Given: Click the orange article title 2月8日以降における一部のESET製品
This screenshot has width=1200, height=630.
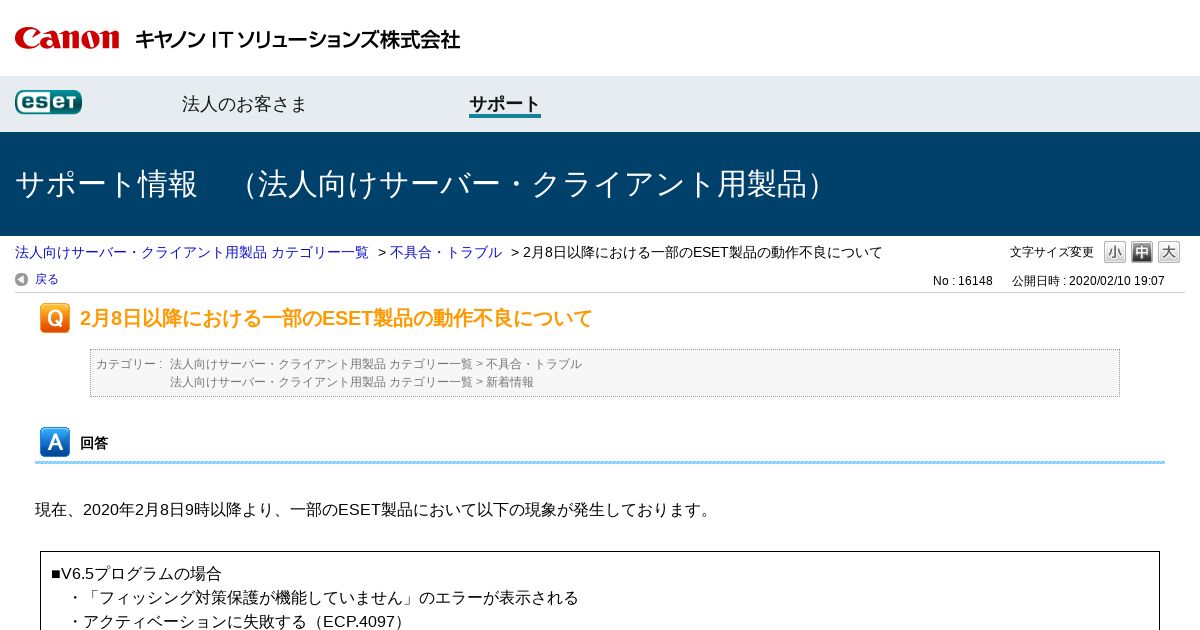Looking at the screenshot, I should [336, 318].
